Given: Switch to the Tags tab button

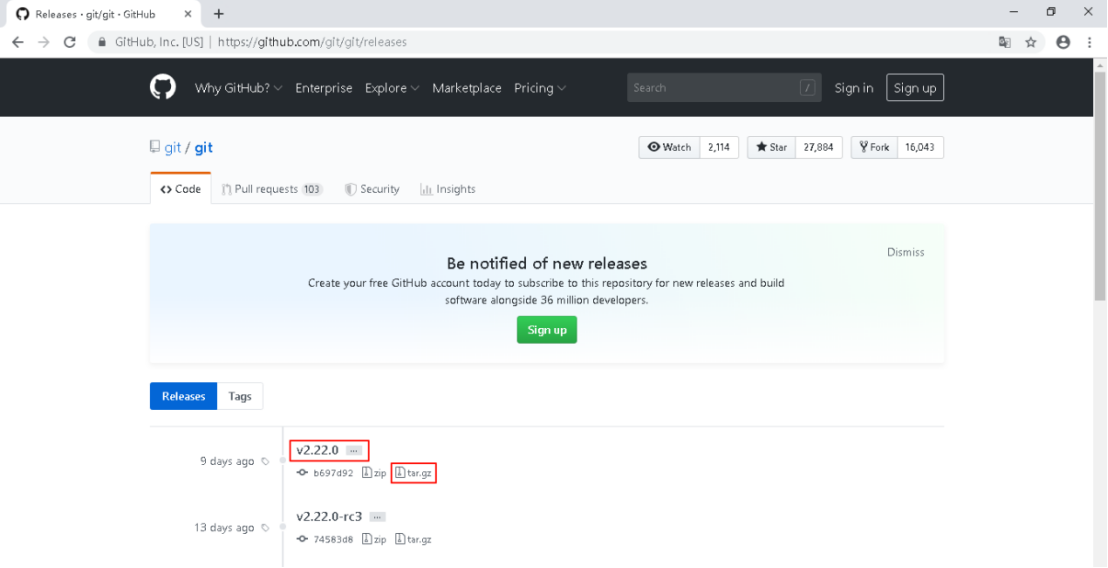Looking at the screenshot, I should (240, 396).
